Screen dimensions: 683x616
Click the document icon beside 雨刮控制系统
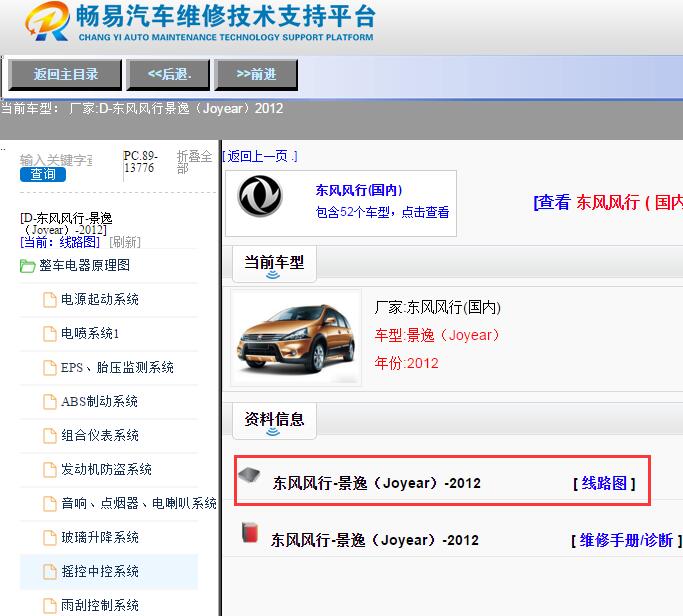tap(50, 606)
